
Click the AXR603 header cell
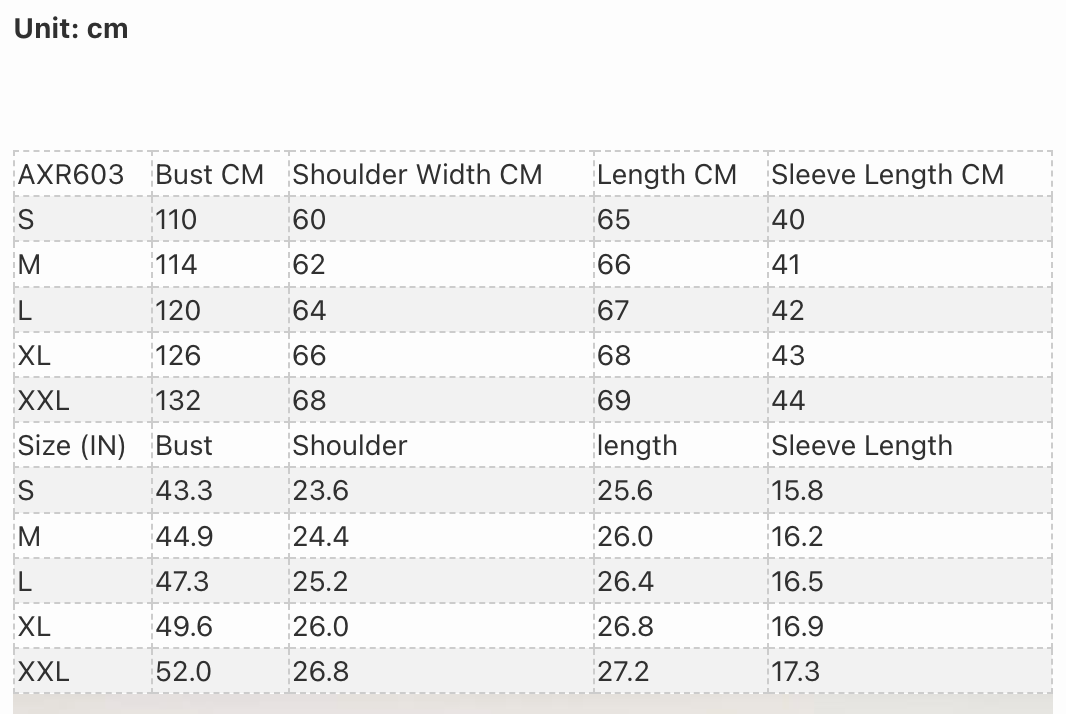click(83, 175)
